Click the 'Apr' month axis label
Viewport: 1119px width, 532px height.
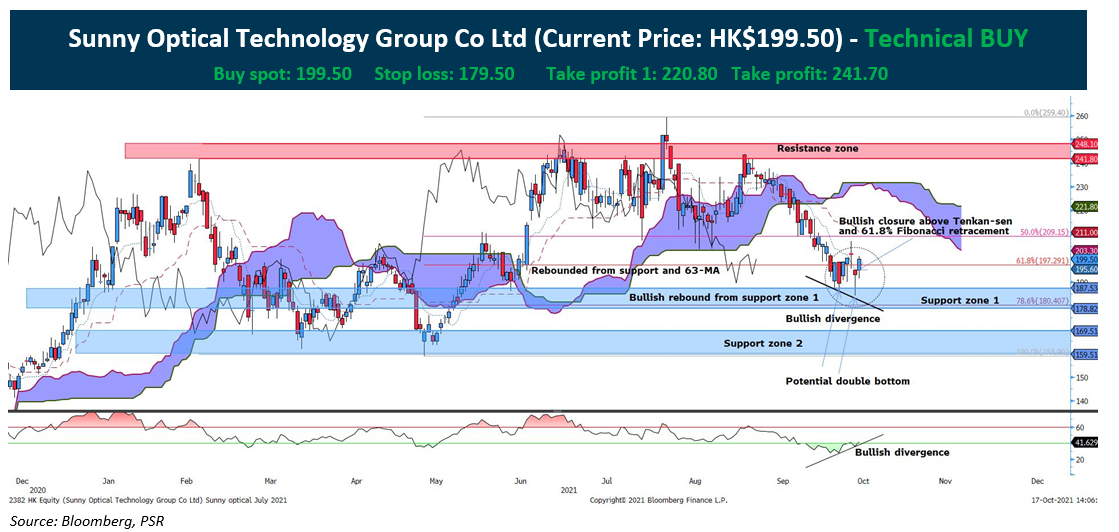click(x=356, y=482)
